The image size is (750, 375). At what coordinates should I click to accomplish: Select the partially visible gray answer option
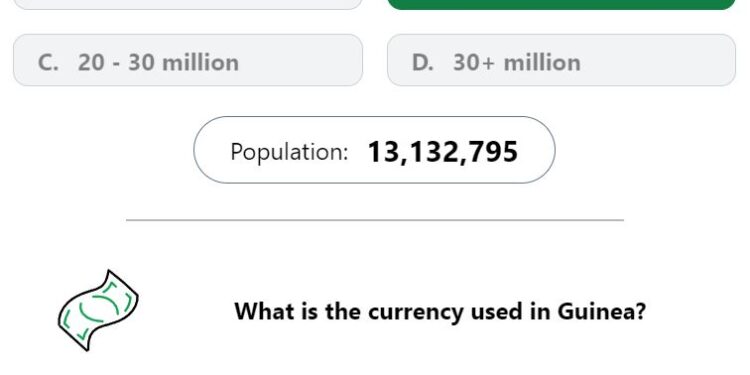tap(188, 4)
